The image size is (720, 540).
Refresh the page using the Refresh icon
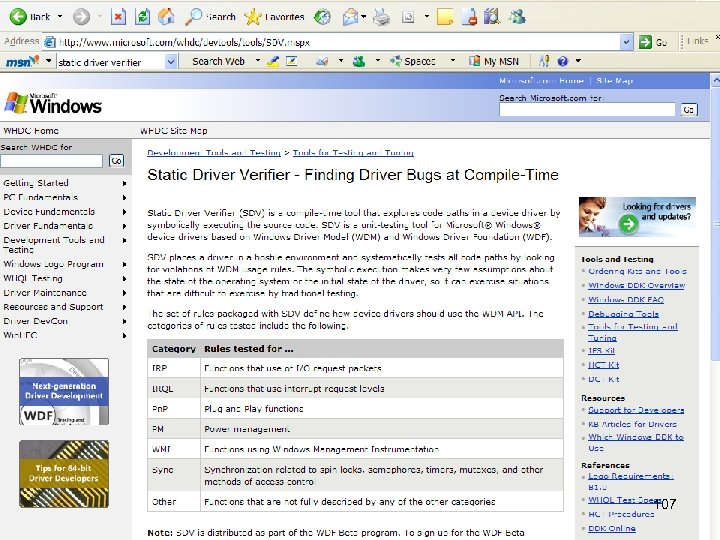142,17
